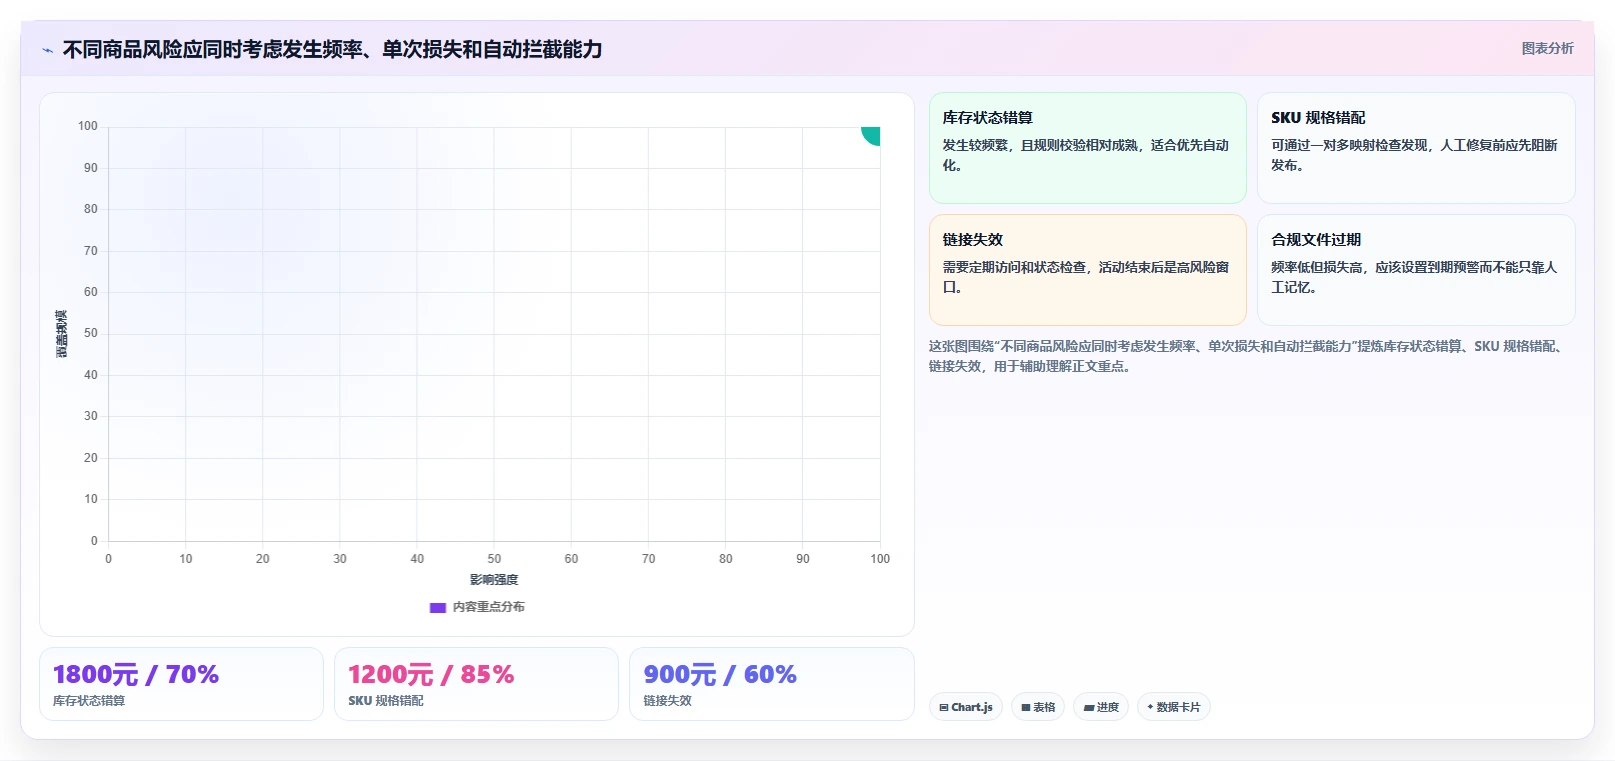The image size is (1615, 761).
Task: Open the 库存状态错算 card
Action: [1087, 148]
